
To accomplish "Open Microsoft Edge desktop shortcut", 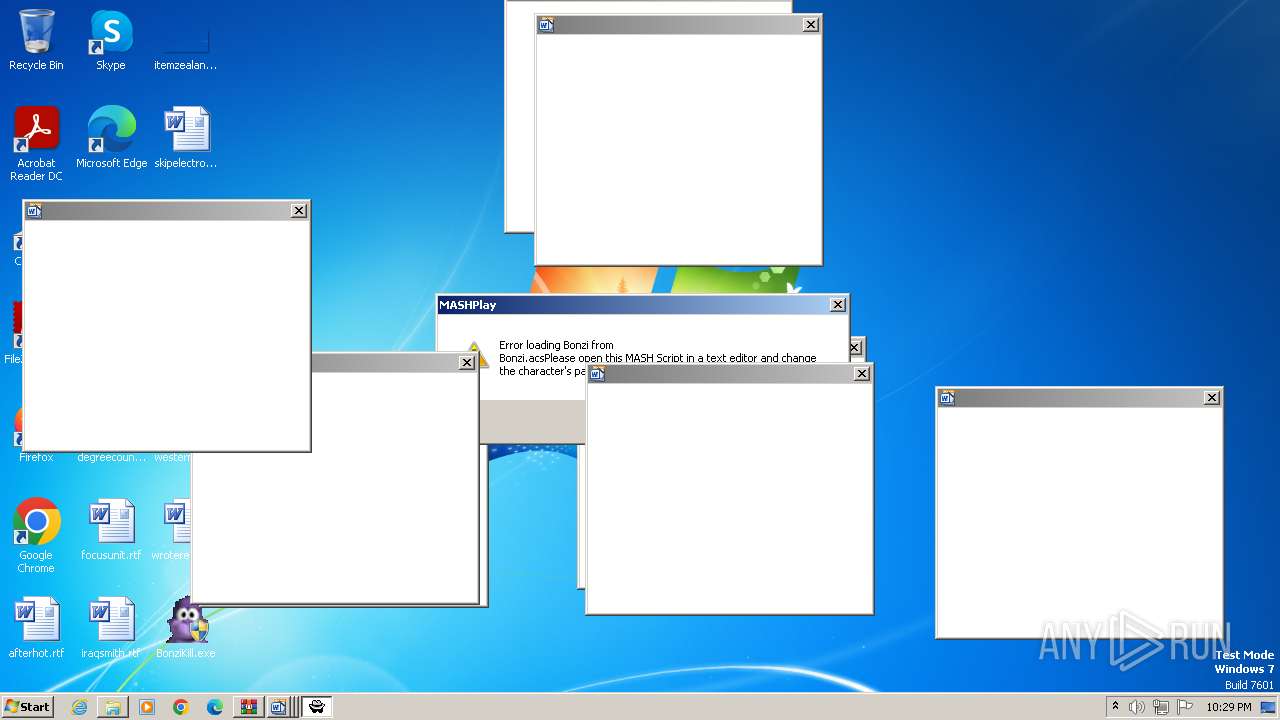I will pyautogui.click(x=111, y=137).
